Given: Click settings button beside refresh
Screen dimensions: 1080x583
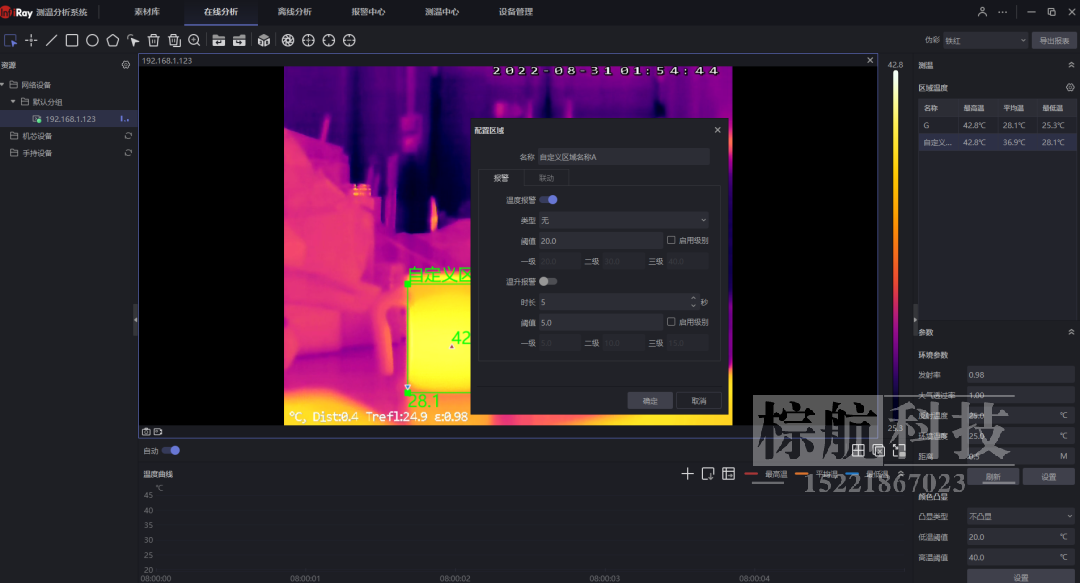Looking at the screenshot, I should coord(1048,476).
